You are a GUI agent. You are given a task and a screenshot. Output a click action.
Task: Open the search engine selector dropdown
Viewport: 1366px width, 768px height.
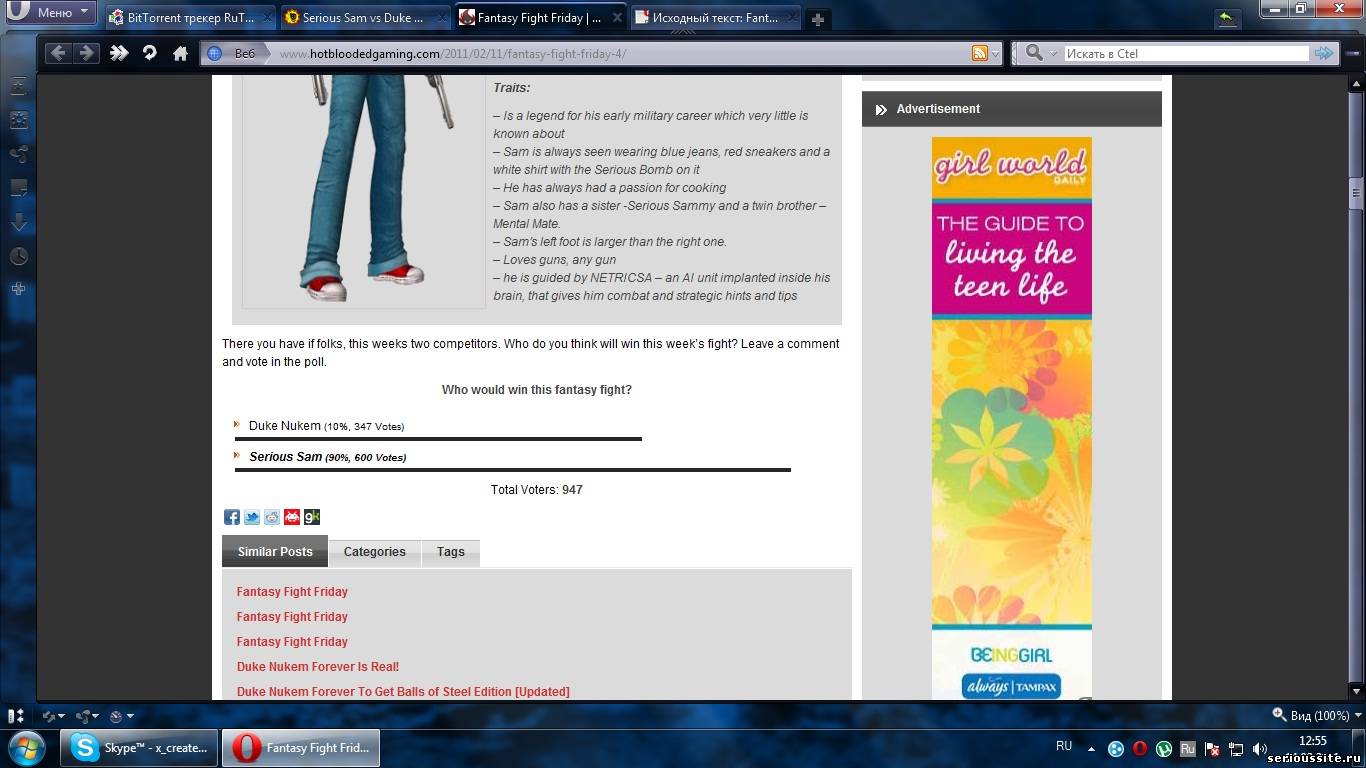pyautogui.click(x=1040, y=54)
